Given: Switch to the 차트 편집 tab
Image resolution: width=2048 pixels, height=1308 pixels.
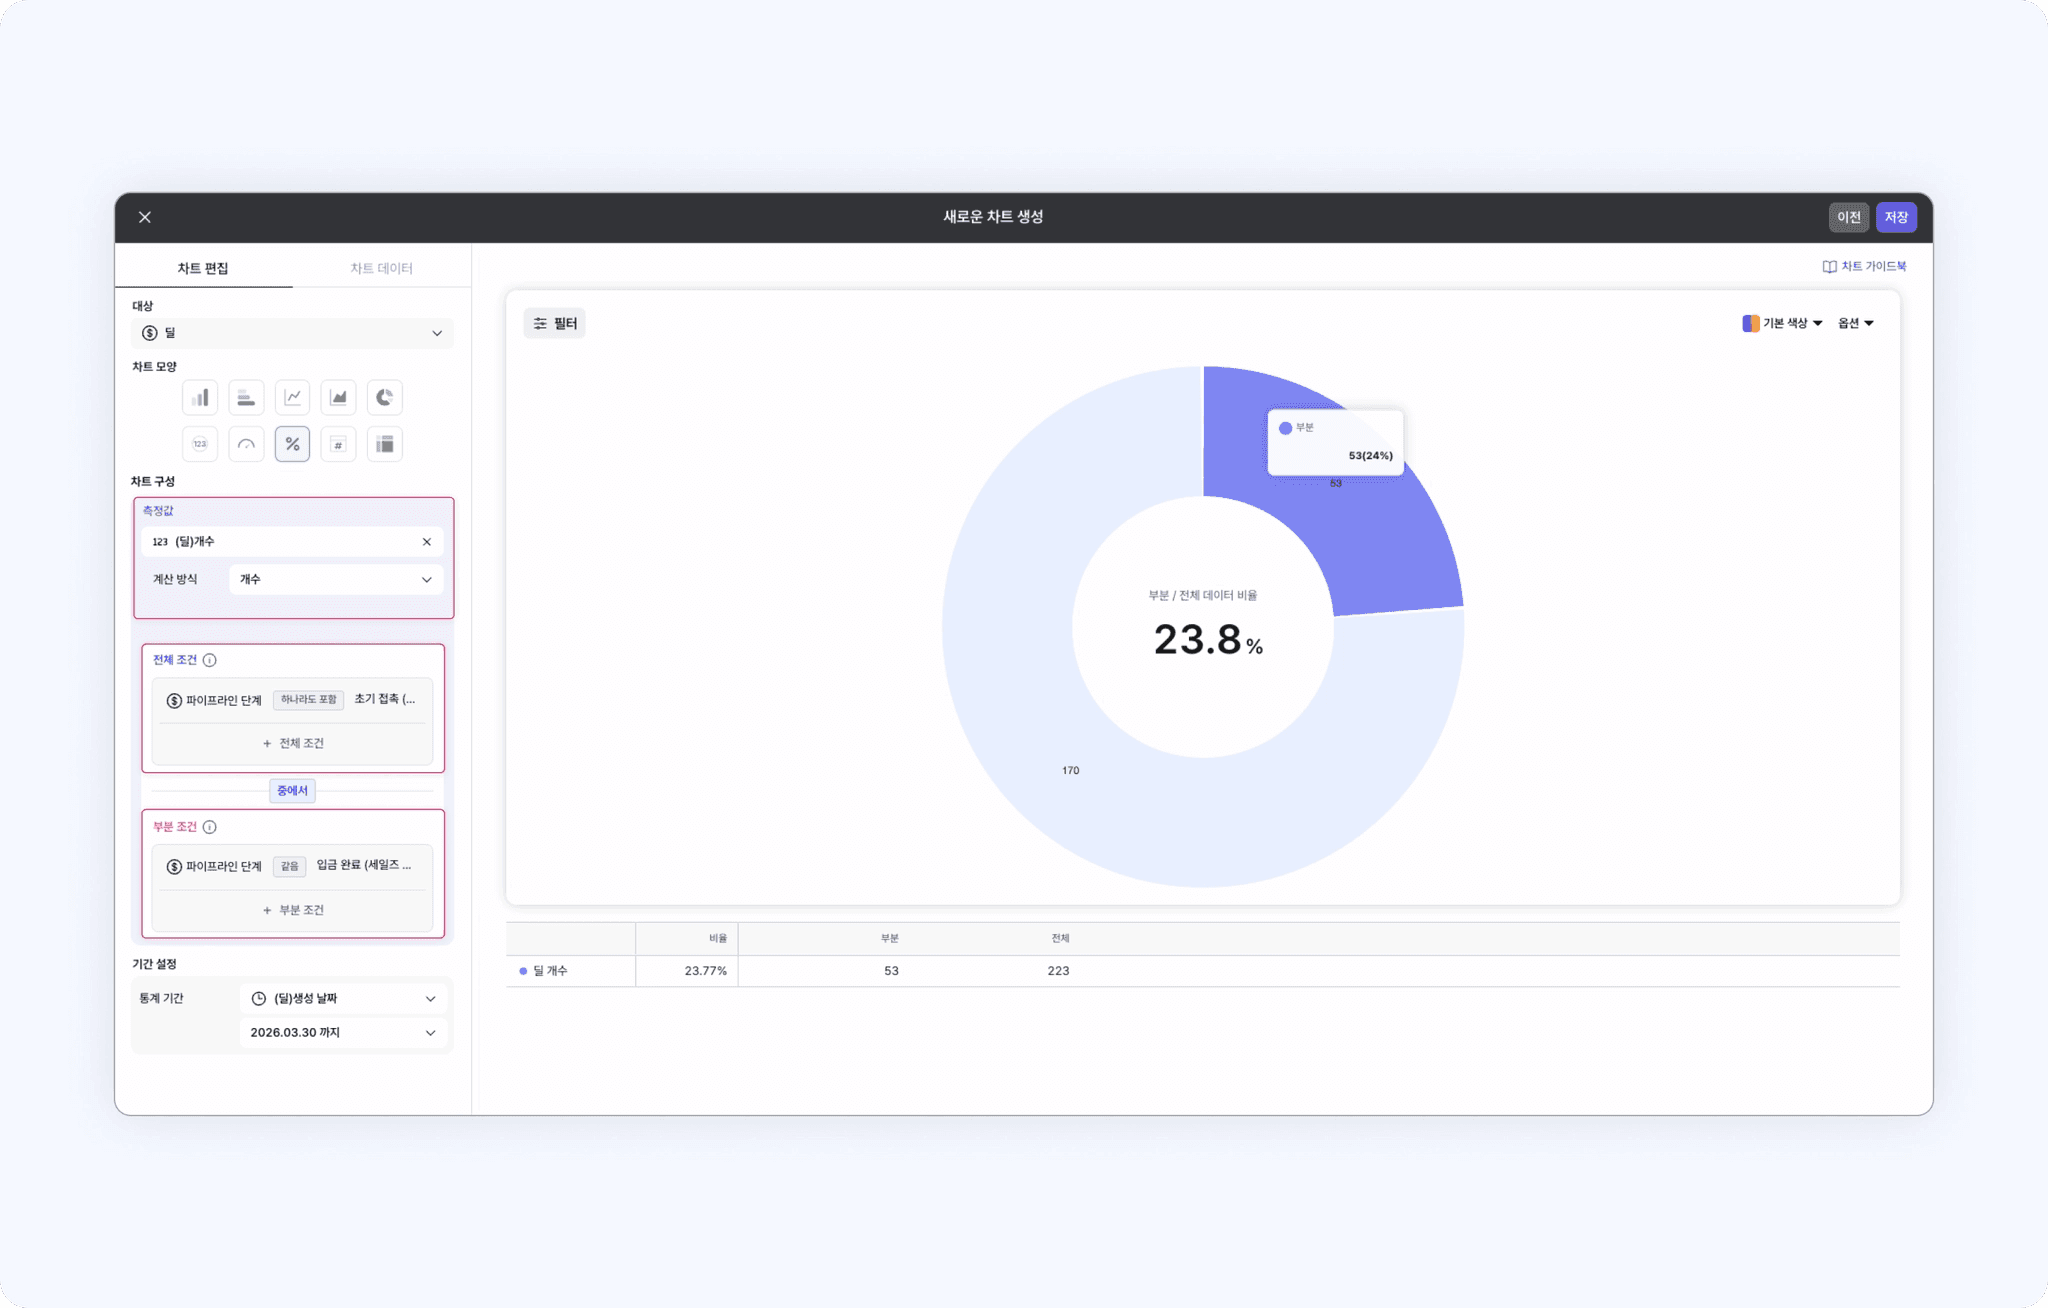Looking at the screenshot, I should pos(203,268).
